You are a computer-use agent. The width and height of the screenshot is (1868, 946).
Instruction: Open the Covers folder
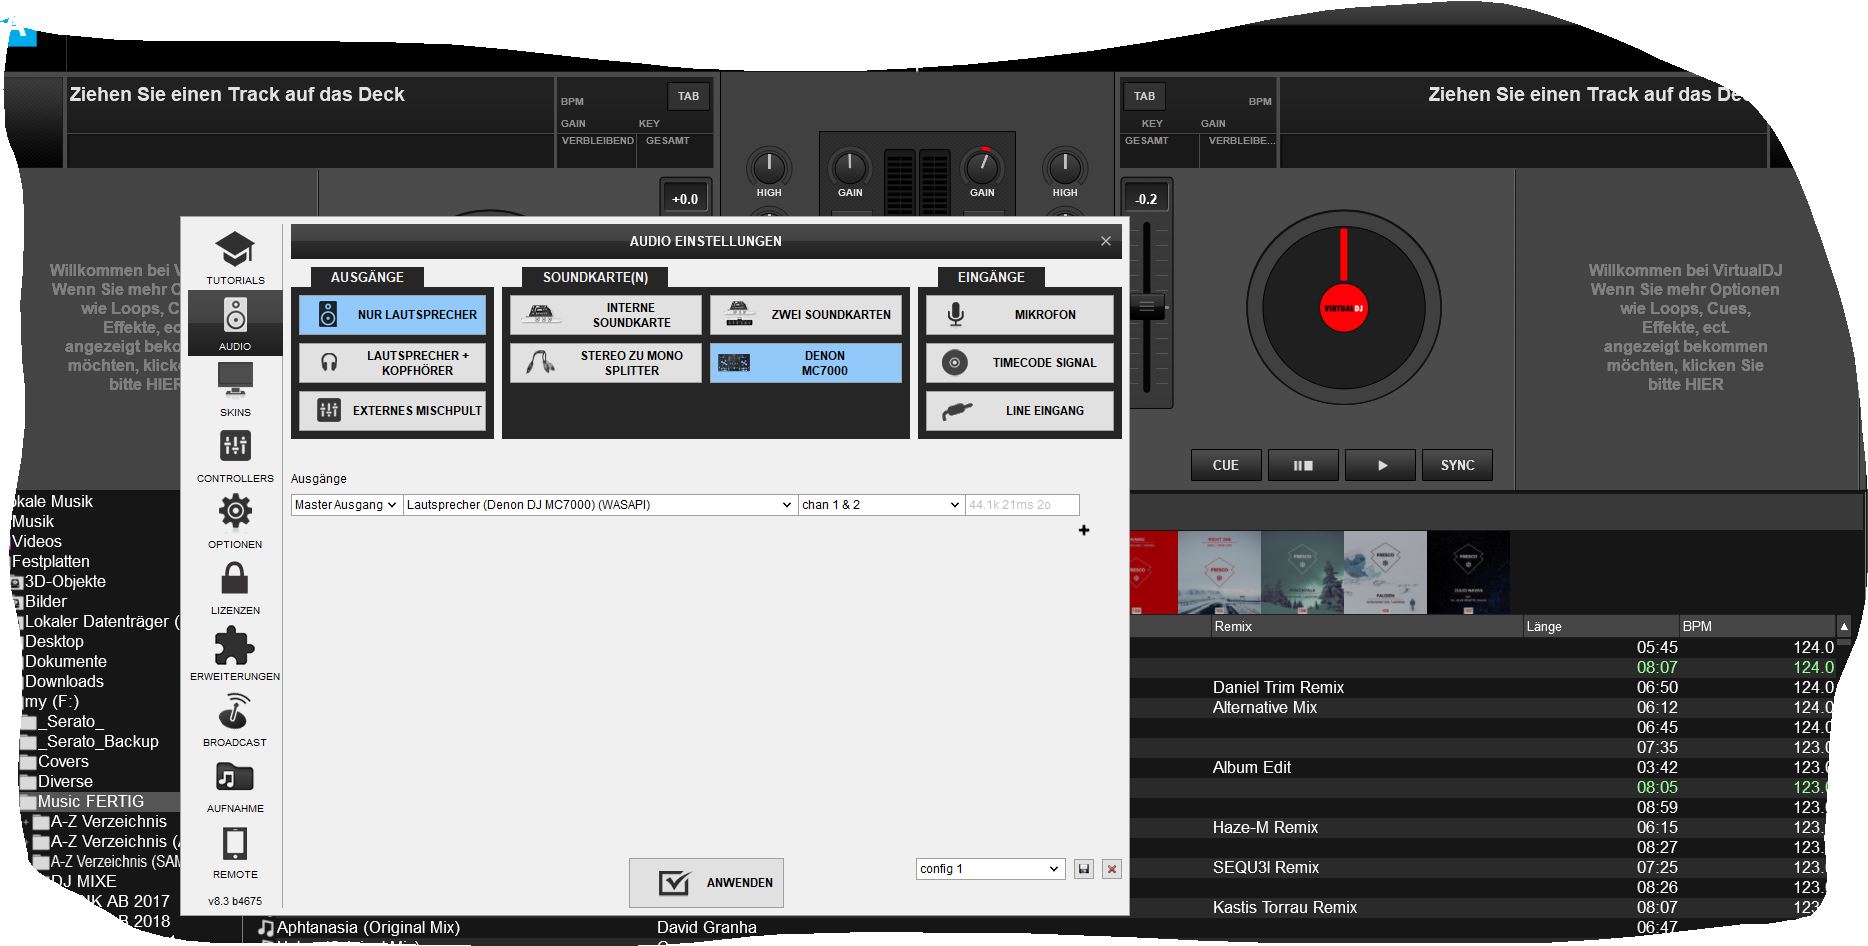[63, 761]
